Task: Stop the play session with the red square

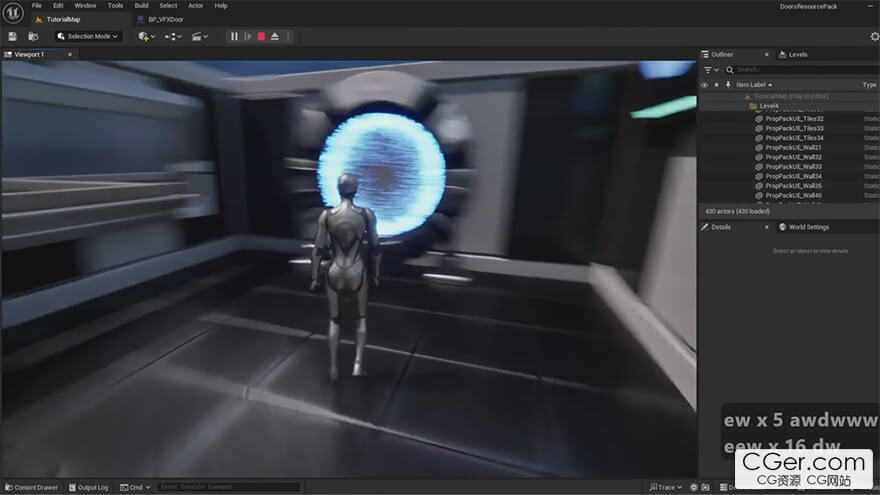Action: pyautogui.click(x=261, y=36)
